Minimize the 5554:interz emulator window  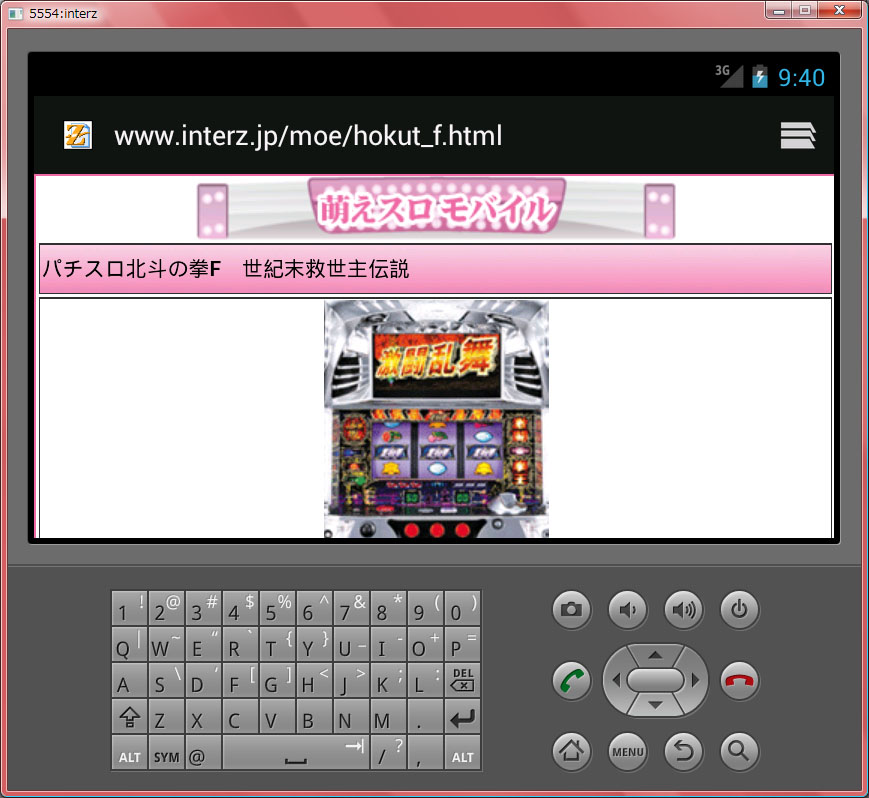[x=780, y=10]
